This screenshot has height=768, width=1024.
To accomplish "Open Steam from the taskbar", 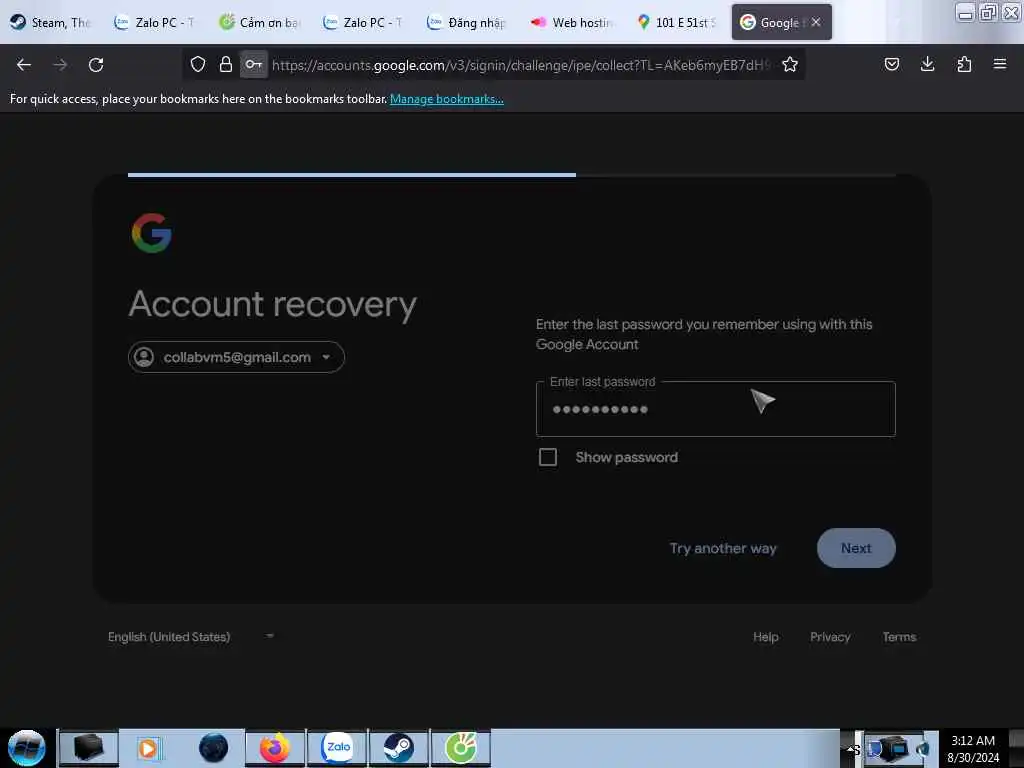I will coord(398,748).
